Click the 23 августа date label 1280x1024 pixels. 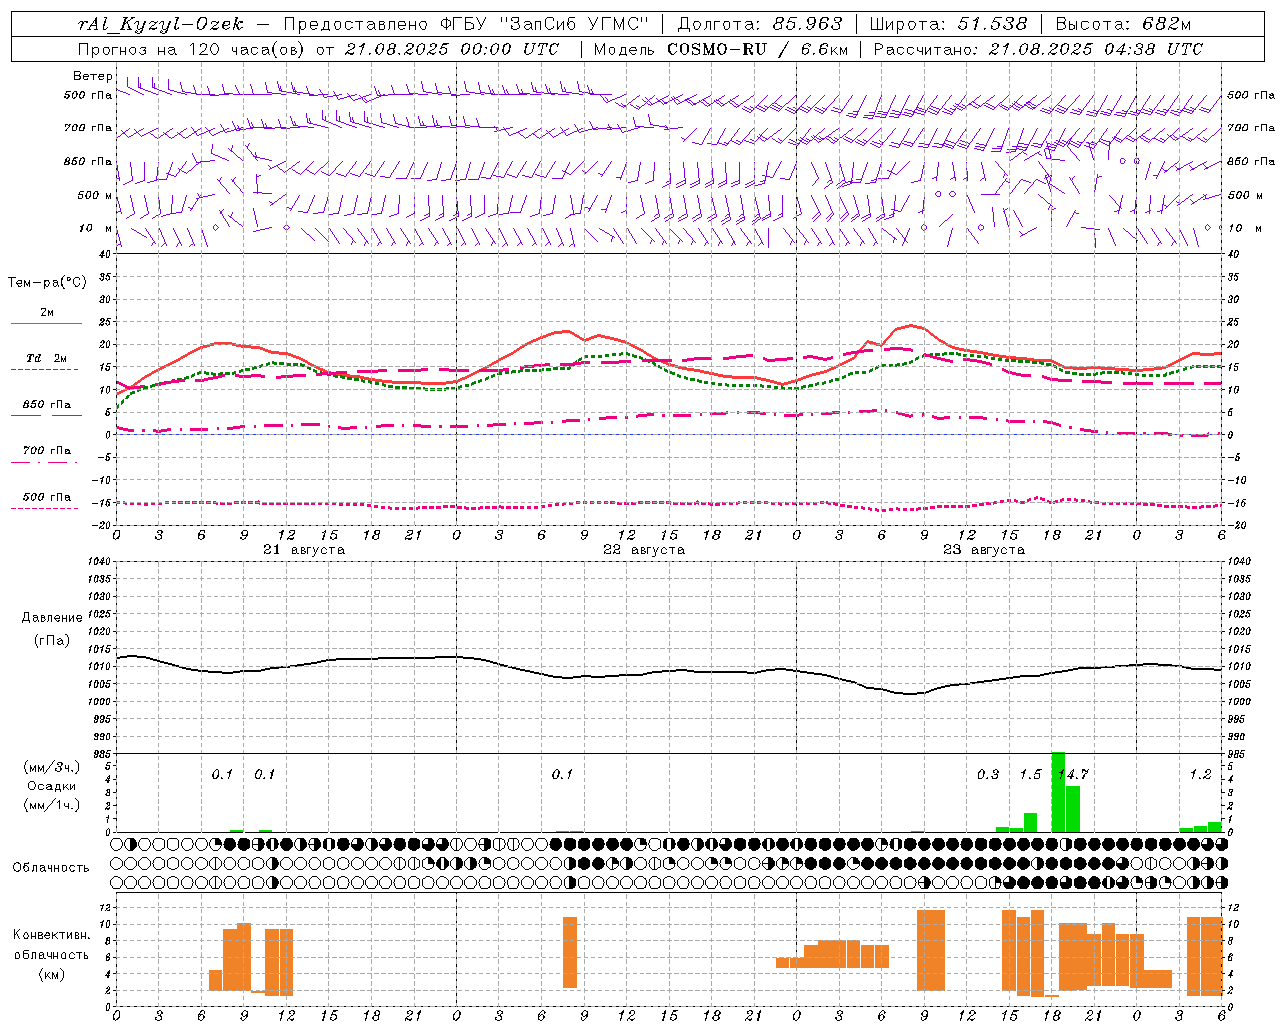pos(984,549)
